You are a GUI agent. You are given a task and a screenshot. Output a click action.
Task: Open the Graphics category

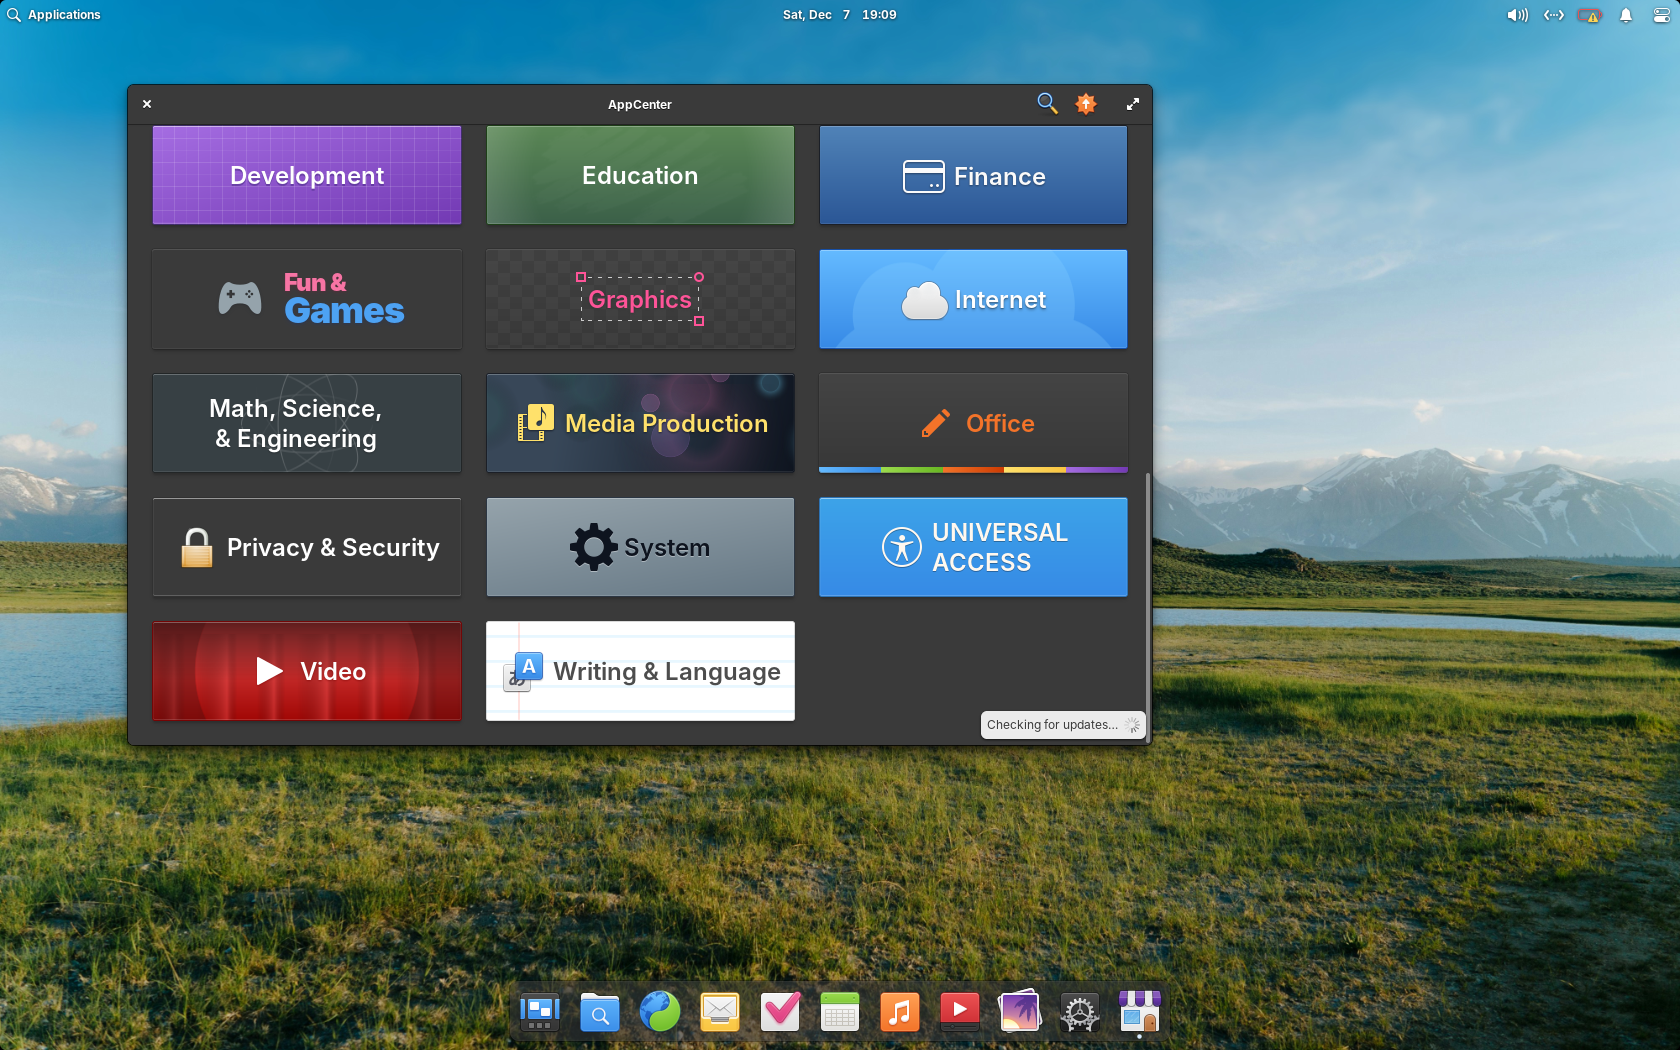point(640,299)
